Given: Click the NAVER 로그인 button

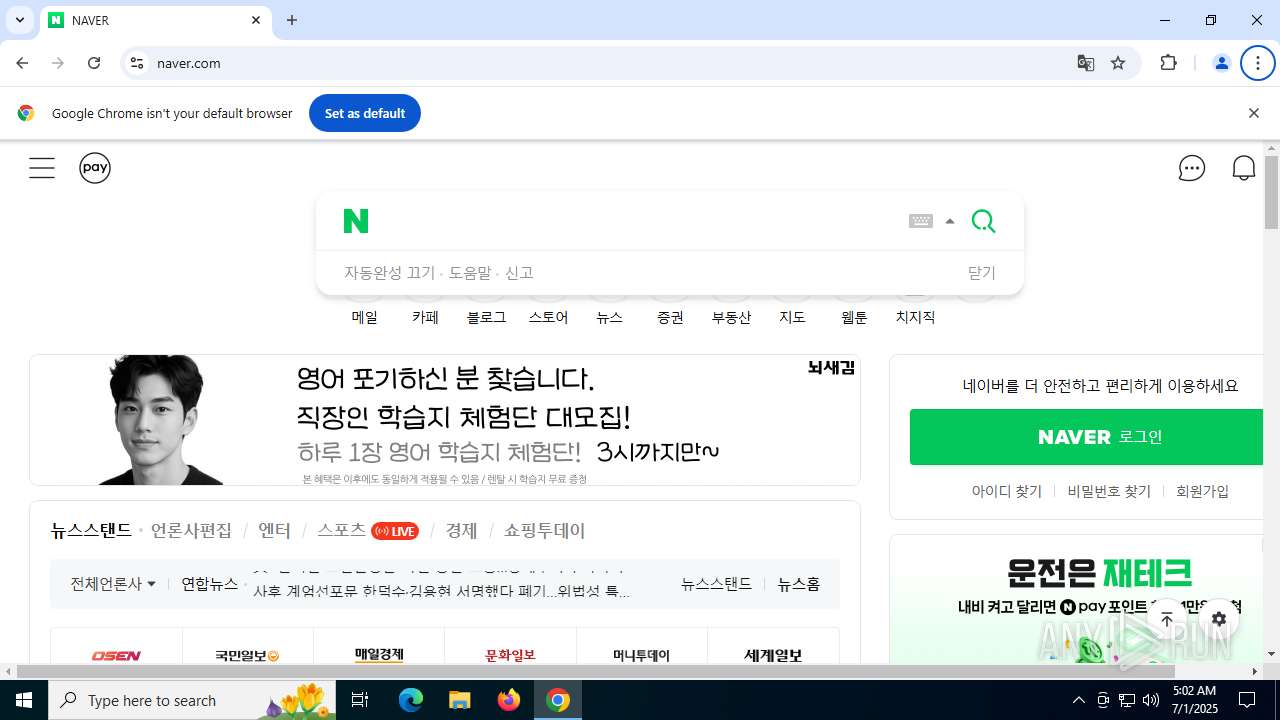Looking at the screenshot, I should tap(1087, 437).
